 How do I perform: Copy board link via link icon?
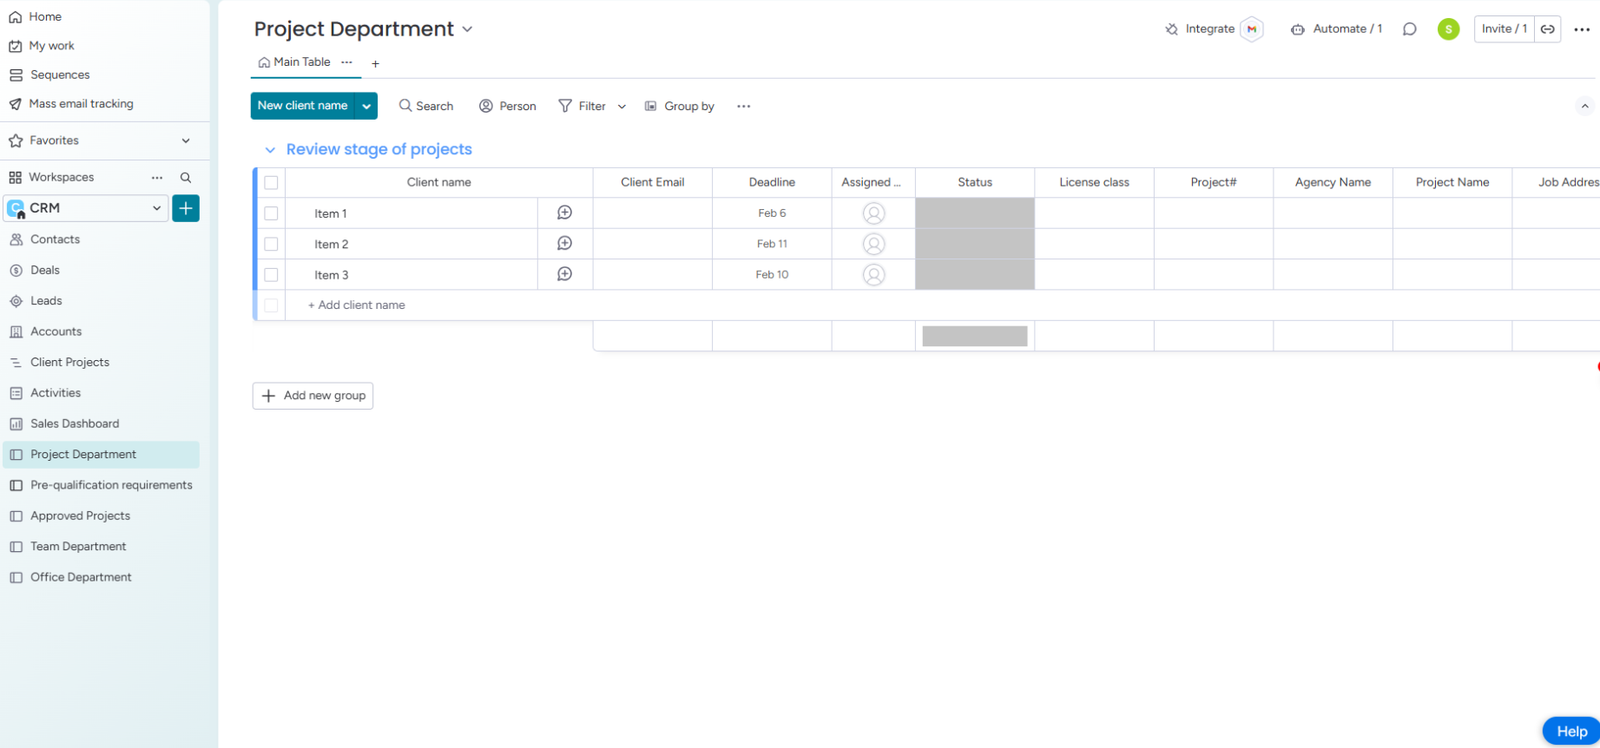[1547, 29]
